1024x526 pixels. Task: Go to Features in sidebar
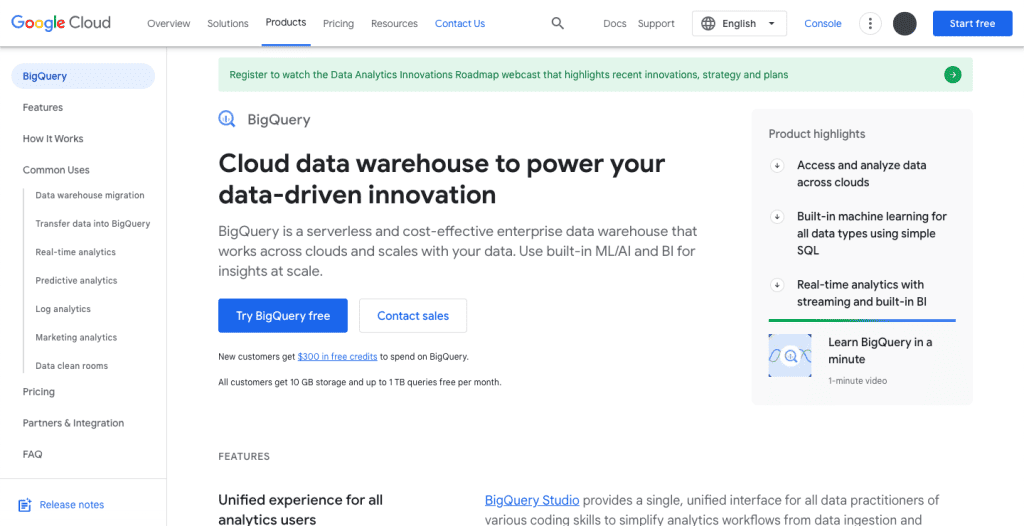(x=42, y=107)
